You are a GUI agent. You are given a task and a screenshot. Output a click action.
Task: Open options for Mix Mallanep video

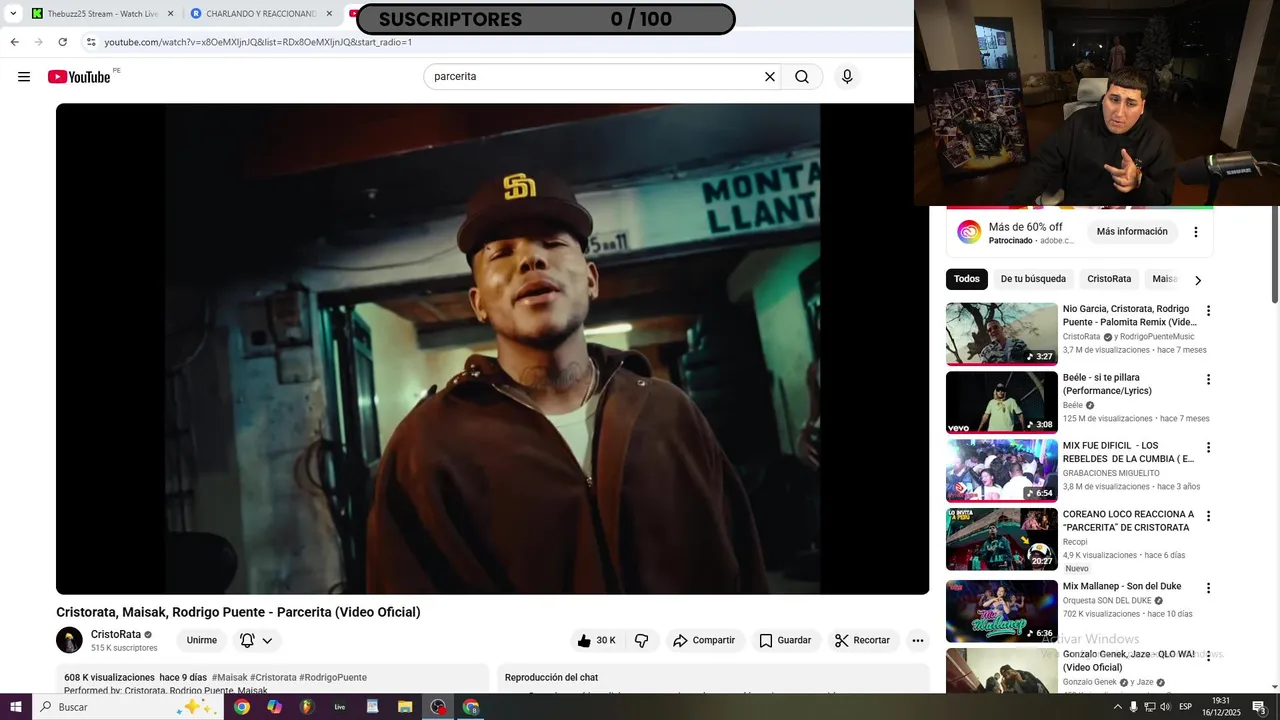(x=1208, y=588)
